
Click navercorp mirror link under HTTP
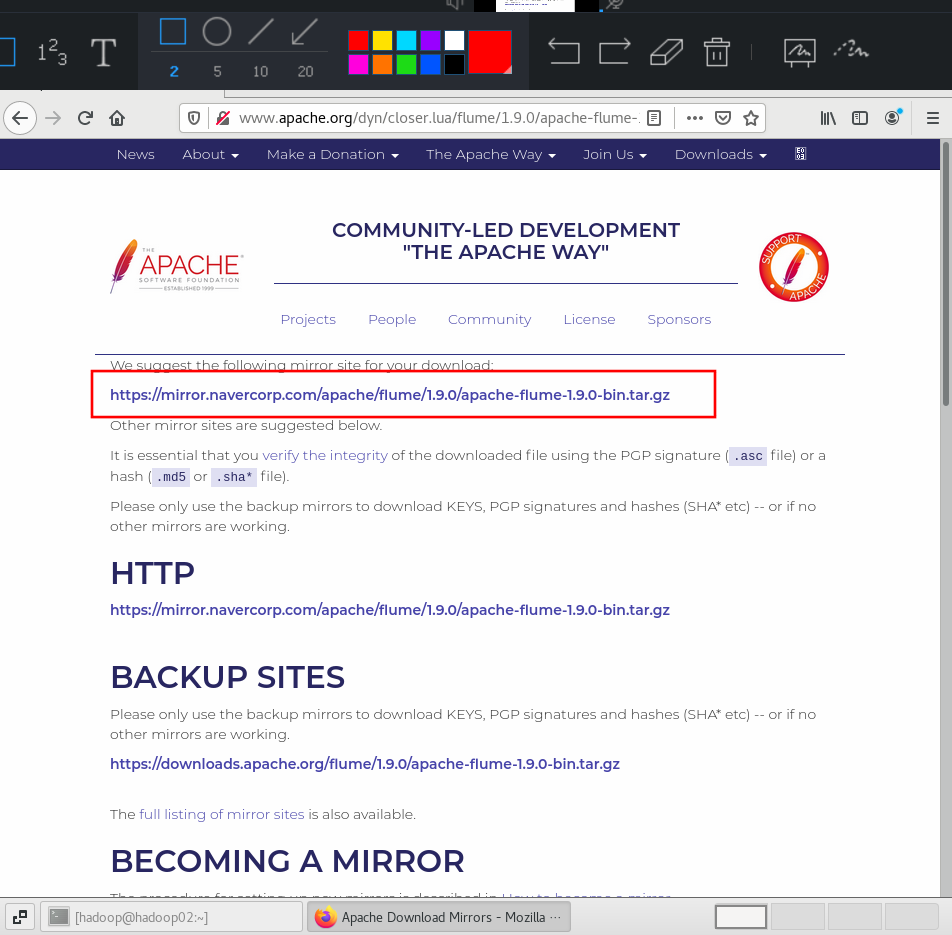[x=390, y=610]
